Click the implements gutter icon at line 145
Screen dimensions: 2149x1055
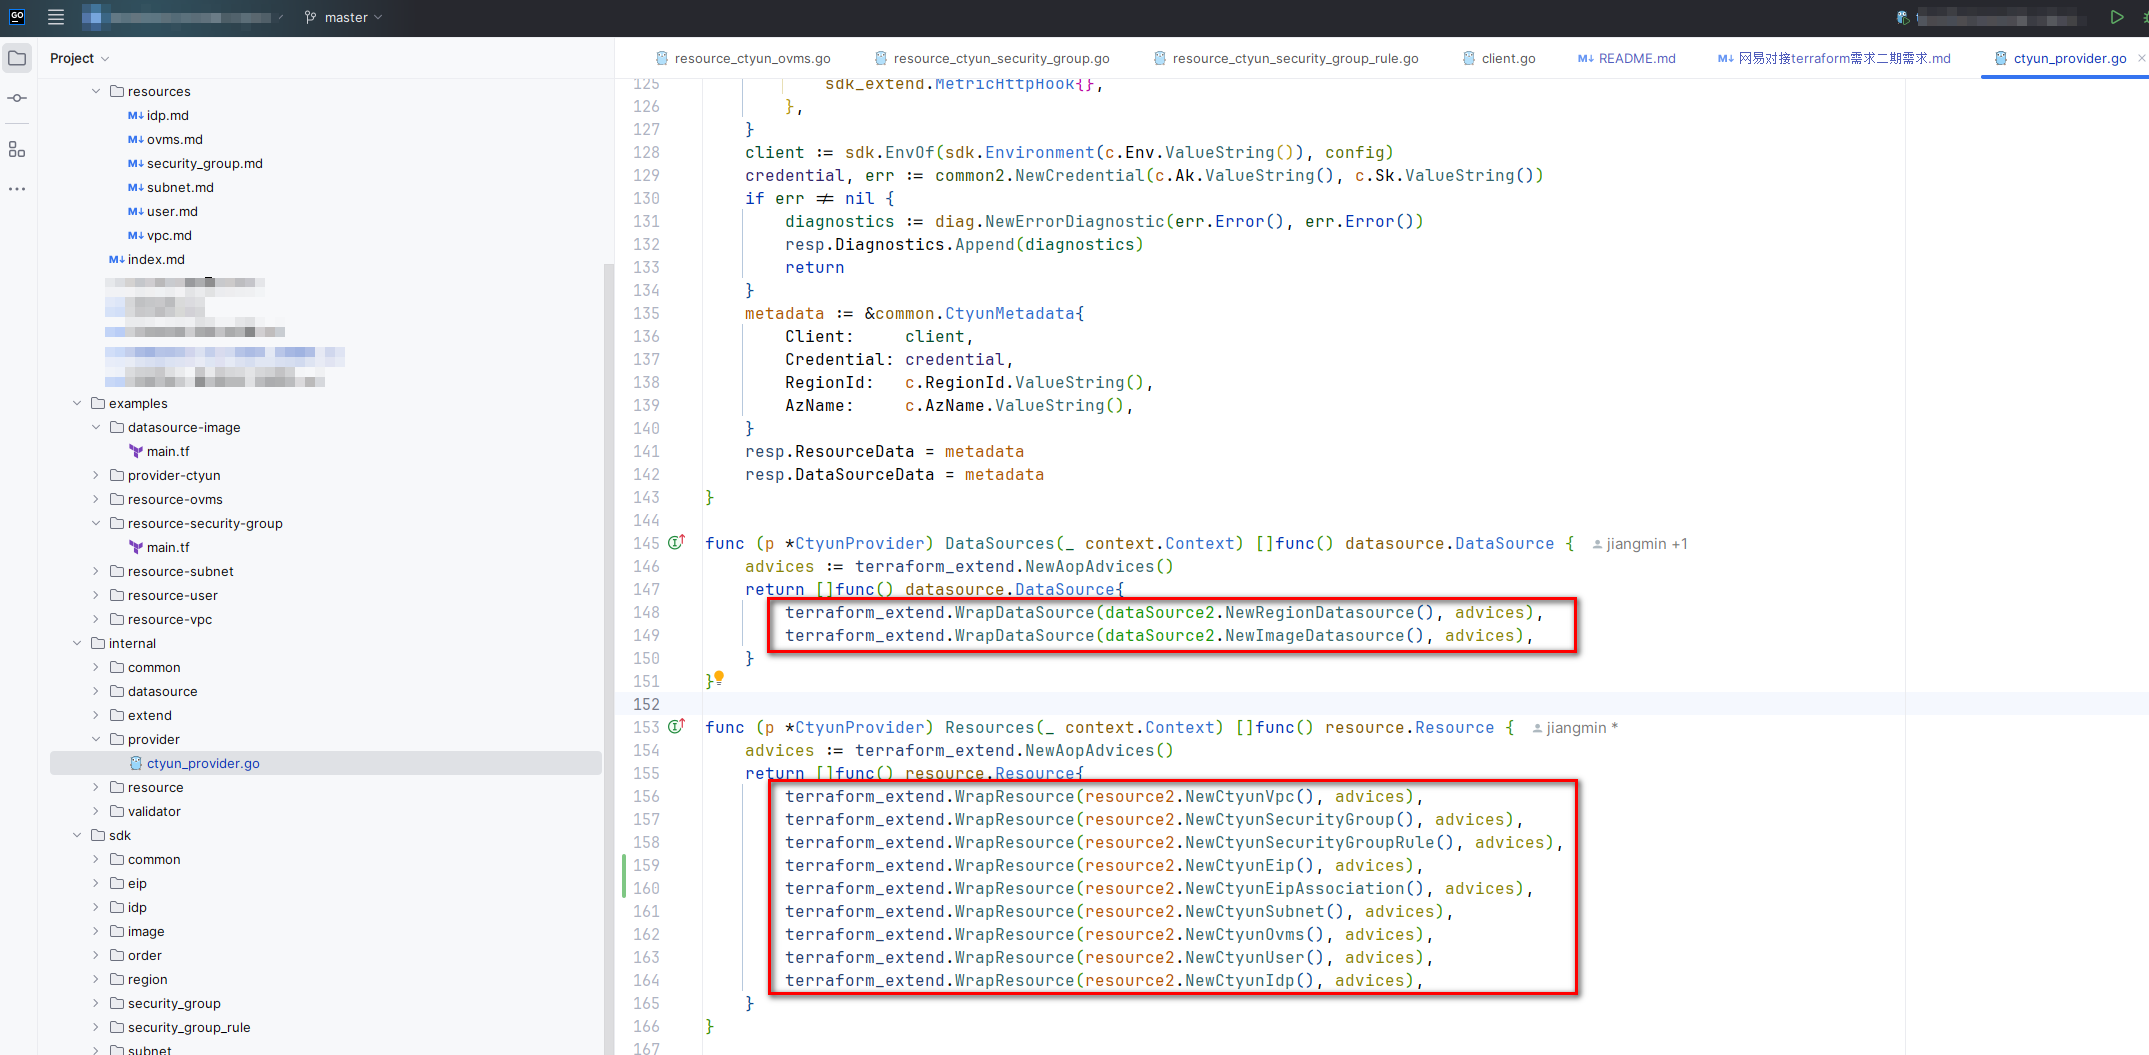677,542
